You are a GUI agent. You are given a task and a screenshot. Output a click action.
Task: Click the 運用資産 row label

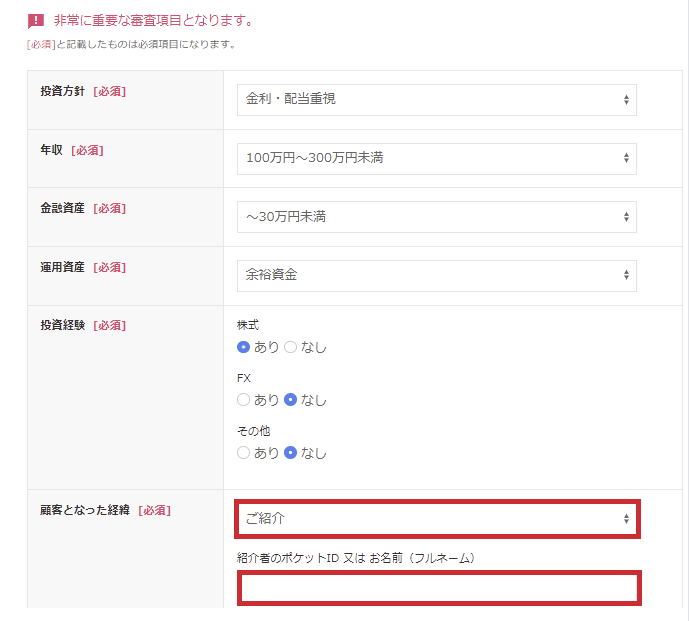click(63, 267)
